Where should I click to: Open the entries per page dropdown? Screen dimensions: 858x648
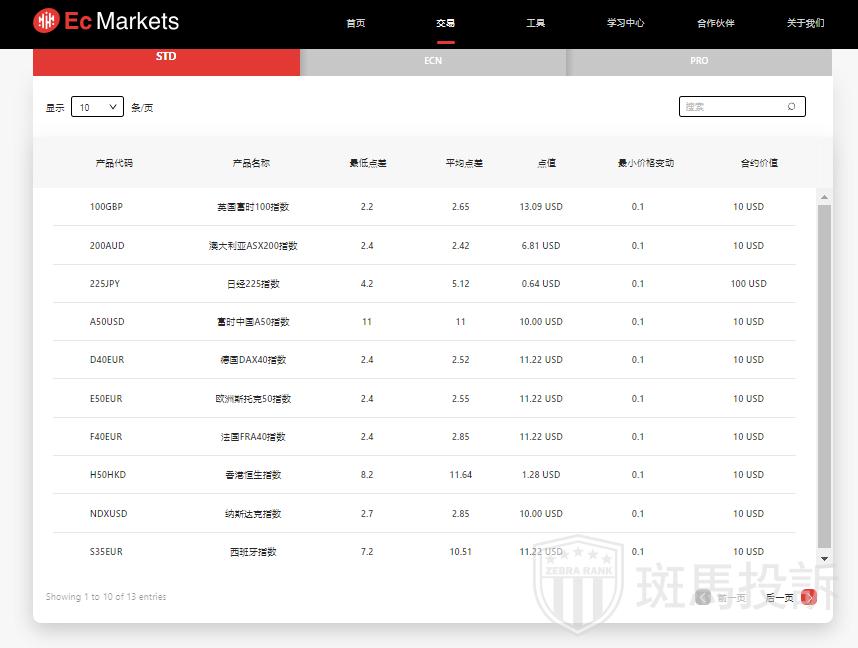click(97, 107)
